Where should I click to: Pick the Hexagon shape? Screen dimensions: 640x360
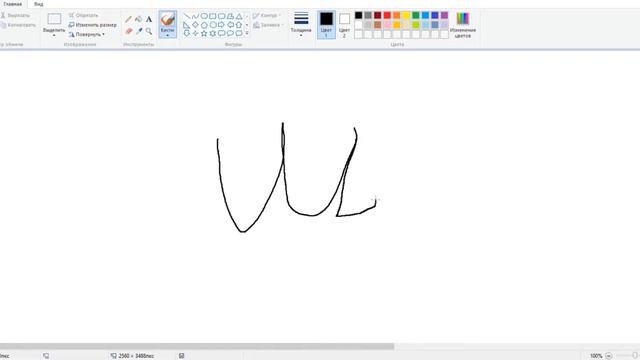coord(213,25)
